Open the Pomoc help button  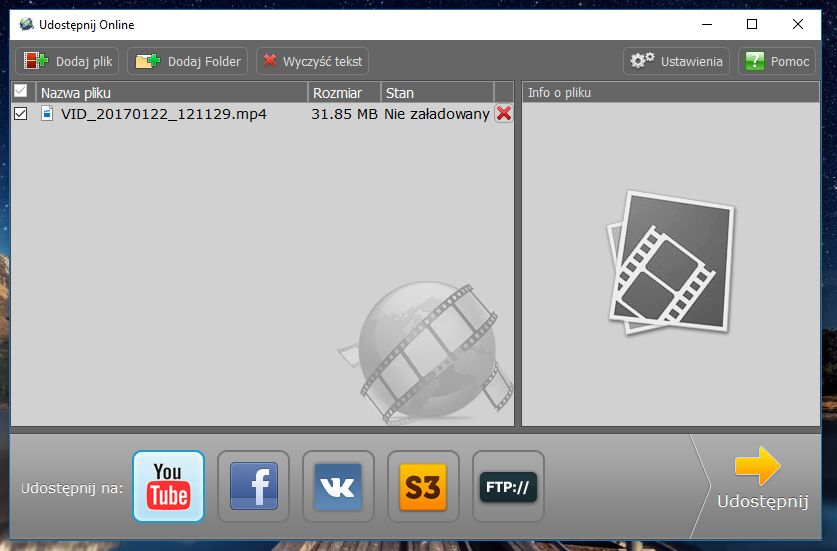click(x=777, y=61)
